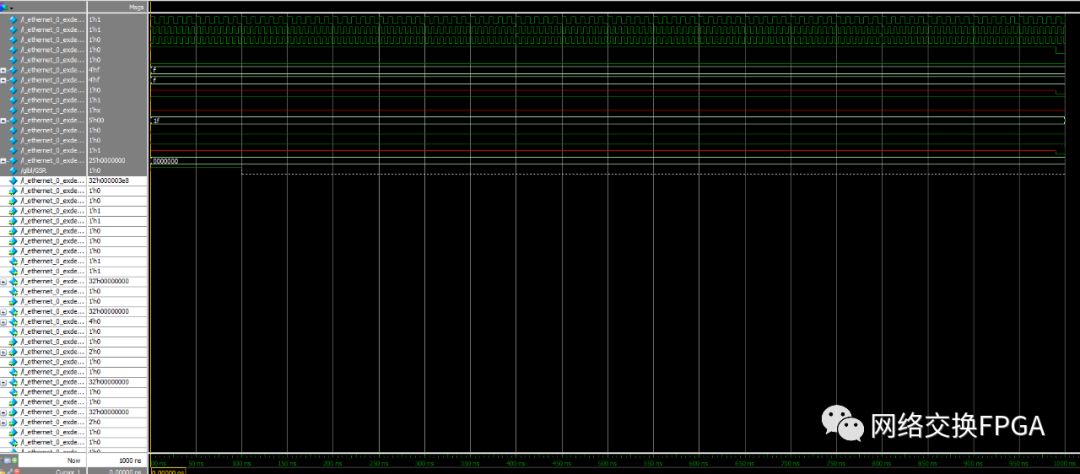Select the signal name in the 1'hx row

(x=52, y=110)
